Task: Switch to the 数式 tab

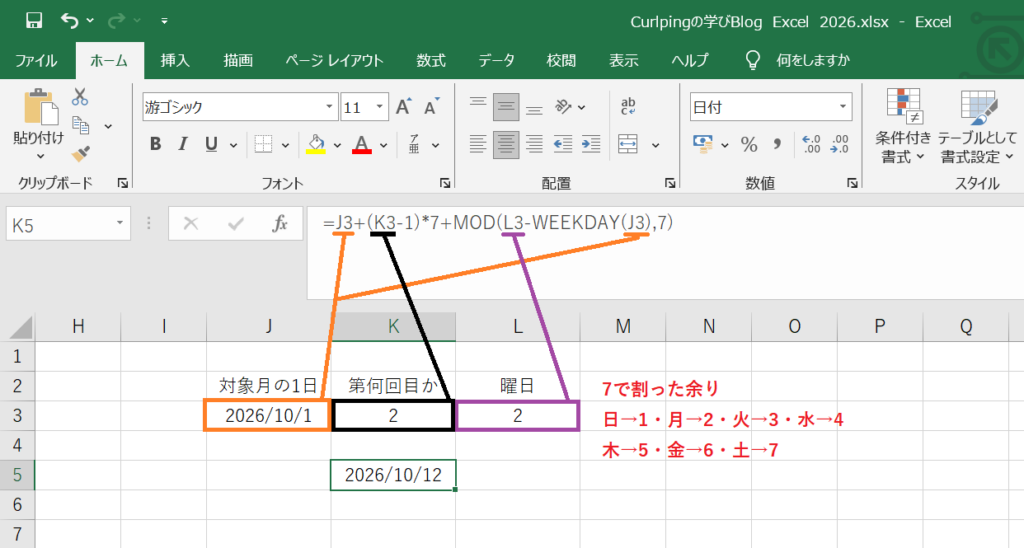Action: coord(431,61)
